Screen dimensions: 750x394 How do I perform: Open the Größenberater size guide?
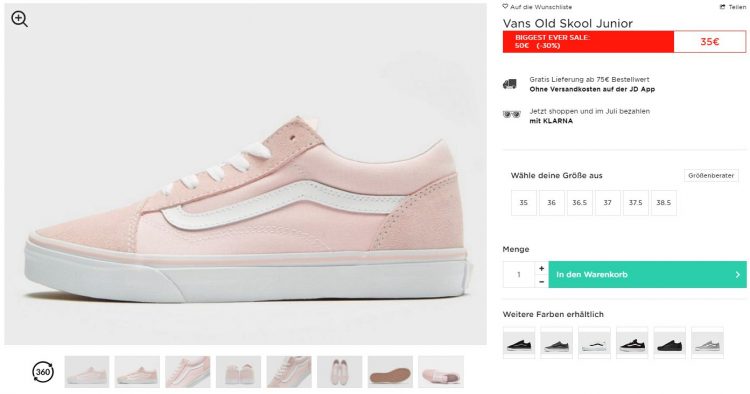[x=711, y=175]
